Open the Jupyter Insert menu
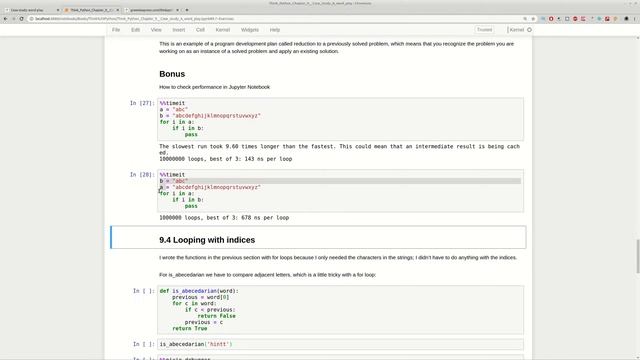 (x=178, y=30)
